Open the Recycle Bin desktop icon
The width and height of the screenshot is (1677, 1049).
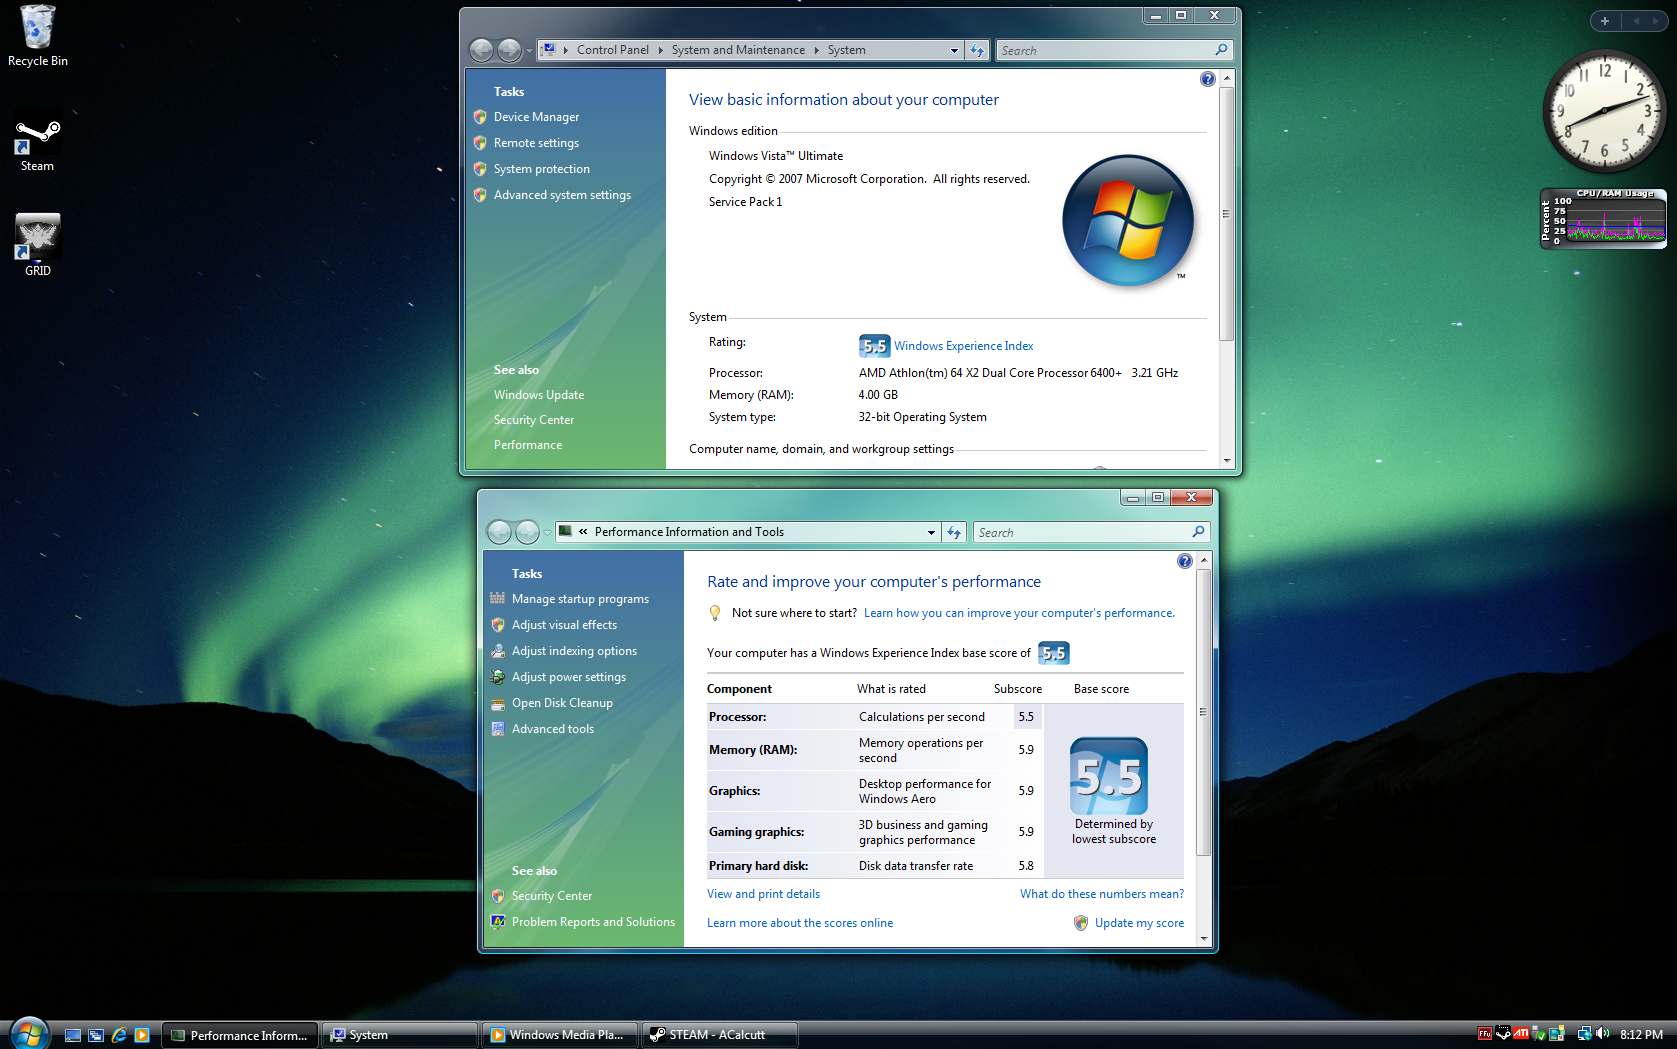[x=37, y=29]
